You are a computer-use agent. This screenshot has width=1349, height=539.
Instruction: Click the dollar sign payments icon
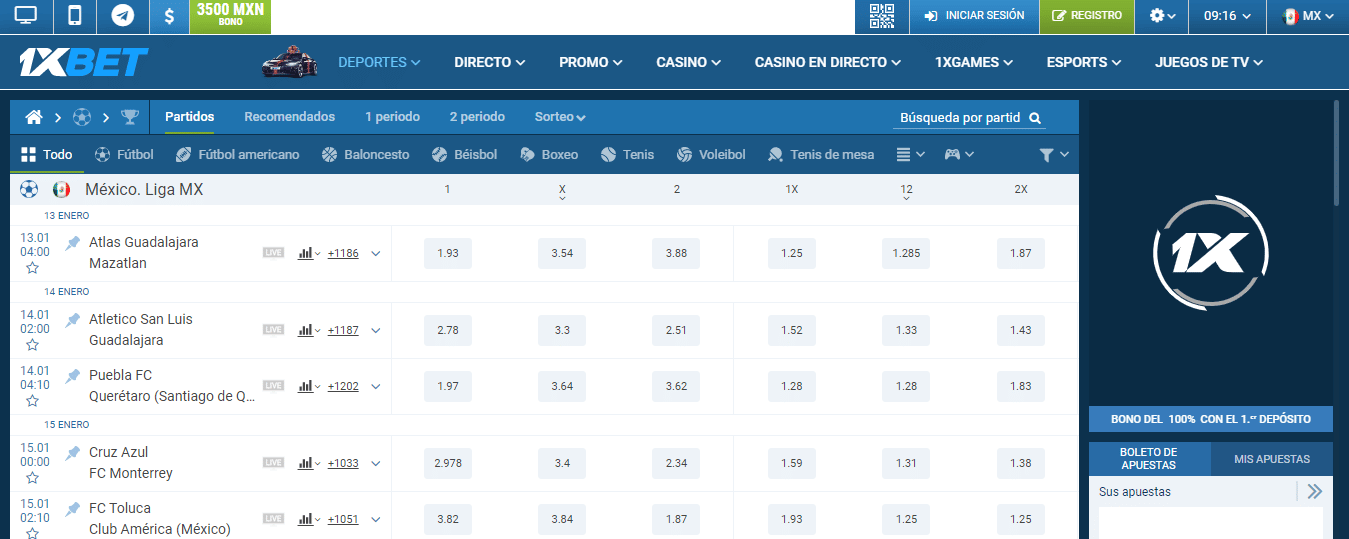170,16
